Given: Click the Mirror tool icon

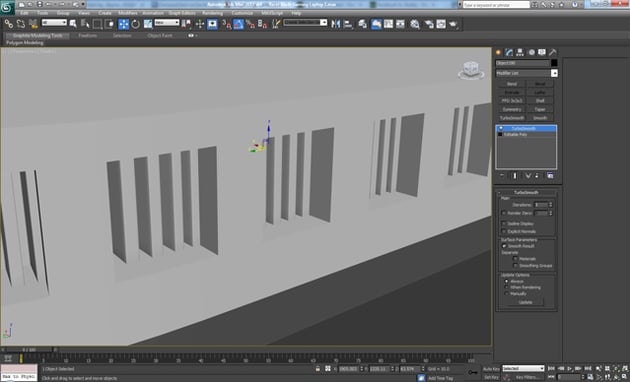Looking at the screenshot, I should click(x=335, y=24).
